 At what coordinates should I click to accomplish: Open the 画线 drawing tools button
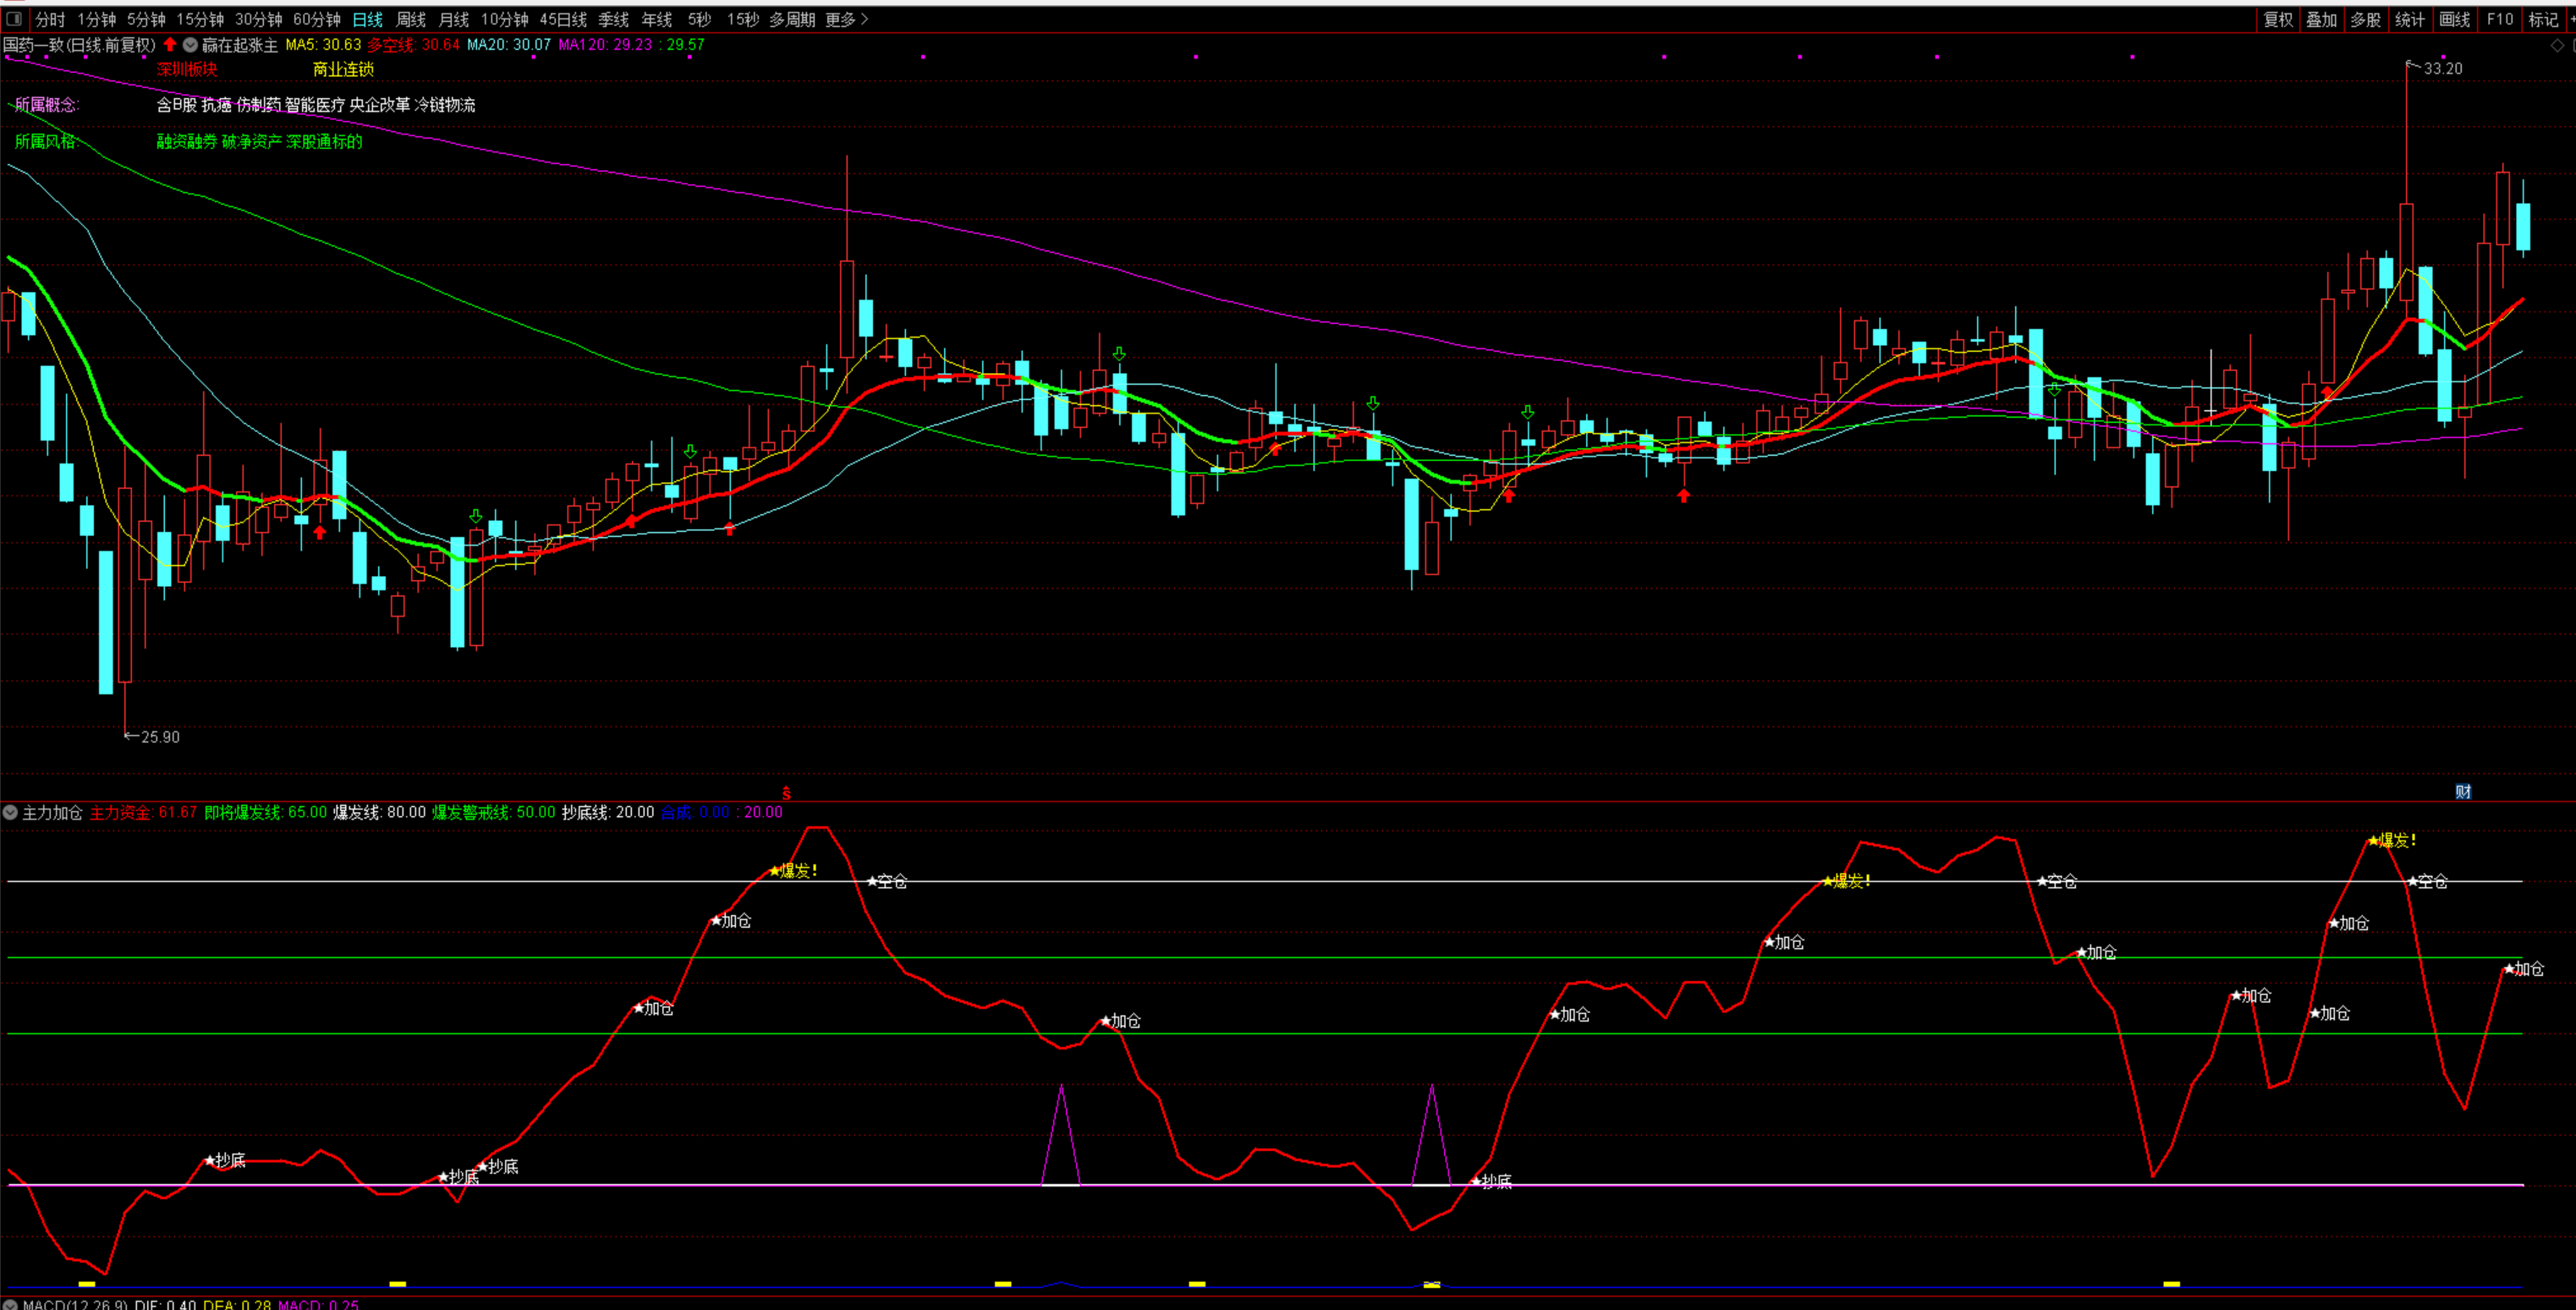coord(2454,19)
